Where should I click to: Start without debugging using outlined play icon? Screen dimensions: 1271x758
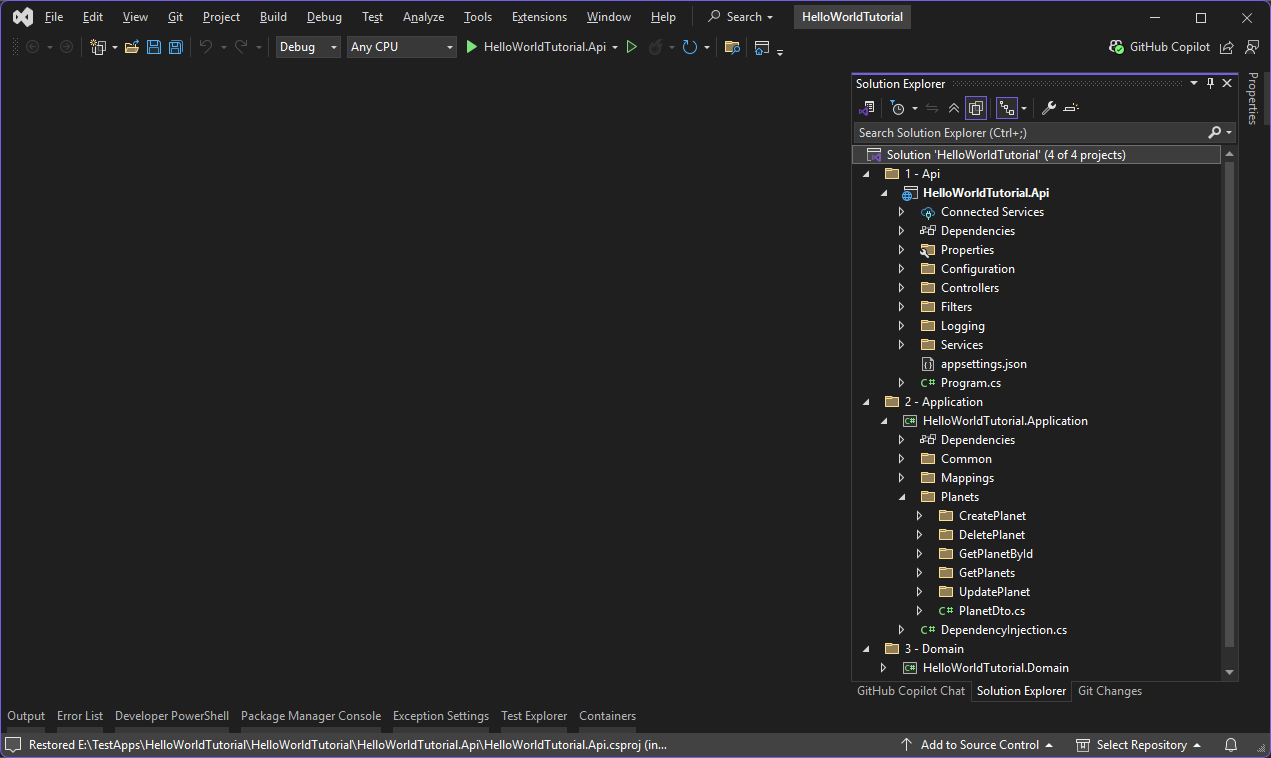632,47
